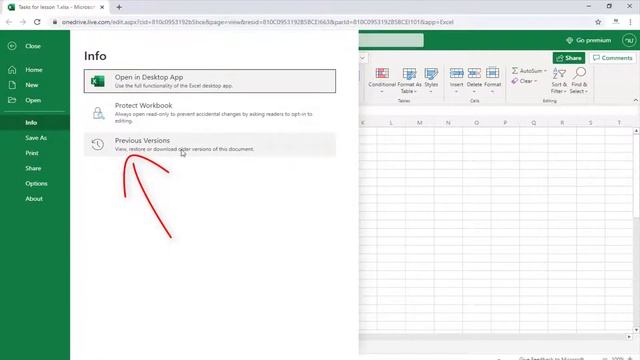Choose Save As in the sidebar
640x360 pixels.
pyautogui.click(x=36, y=138)
